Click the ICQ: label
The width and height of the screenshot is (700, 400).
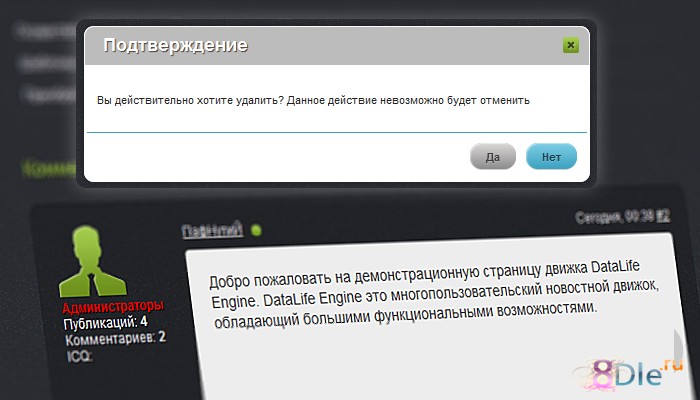click(79, 356)
